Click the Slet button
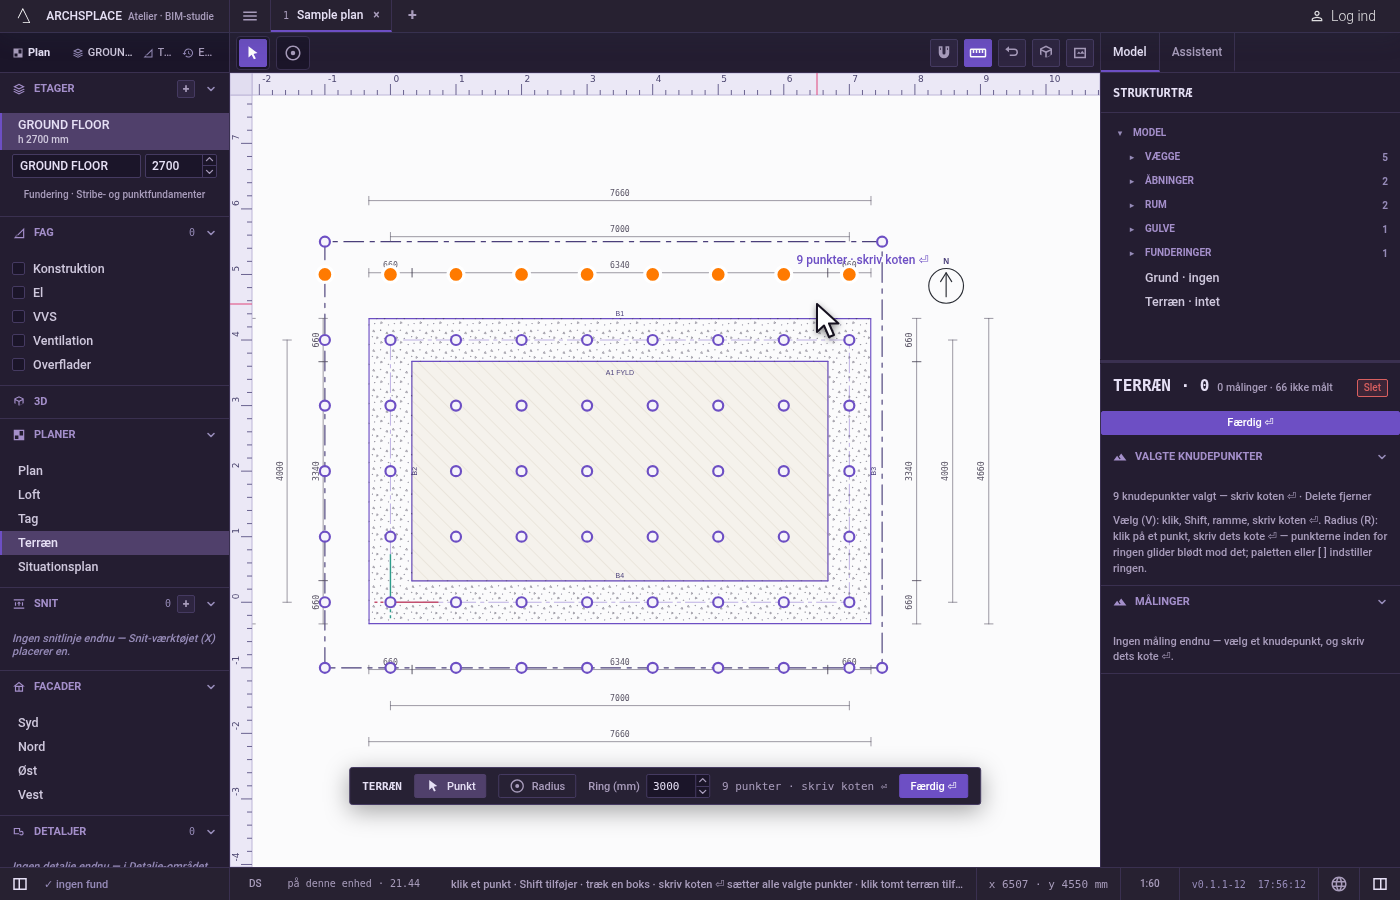The height and width of the screenshot is (900, 1400). coord(1372,388)
